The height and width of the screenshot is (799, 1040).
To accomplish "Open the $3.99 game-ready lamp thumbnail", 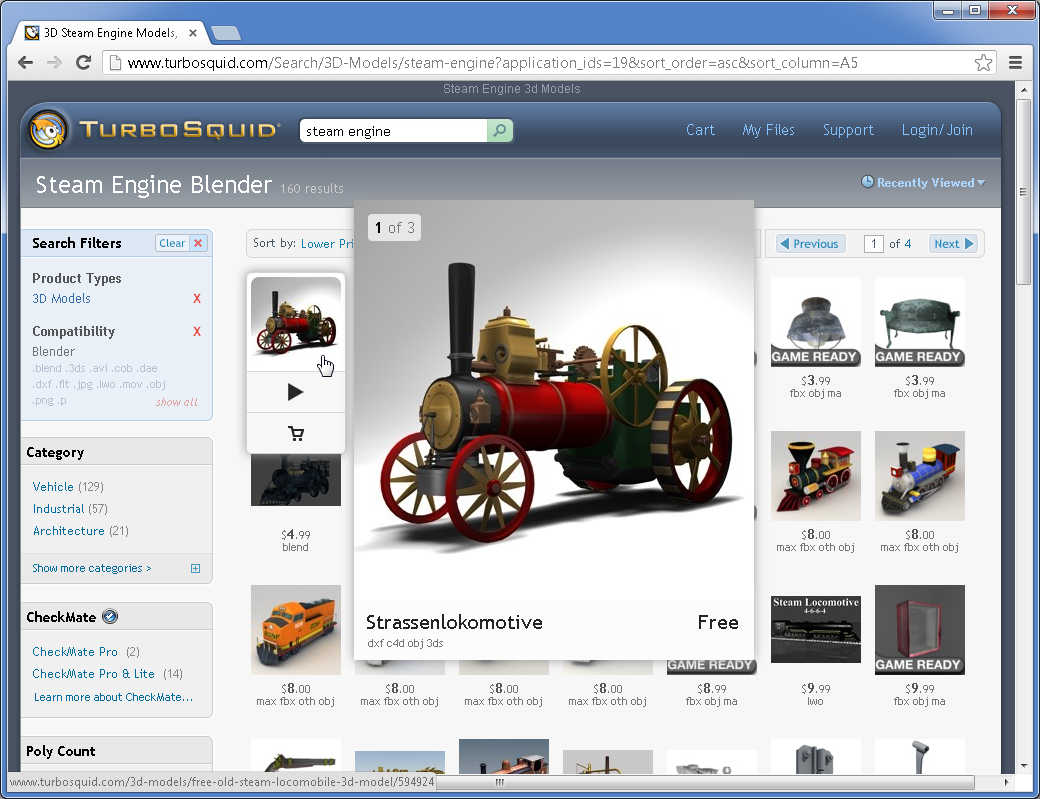I will click(815, 322).
